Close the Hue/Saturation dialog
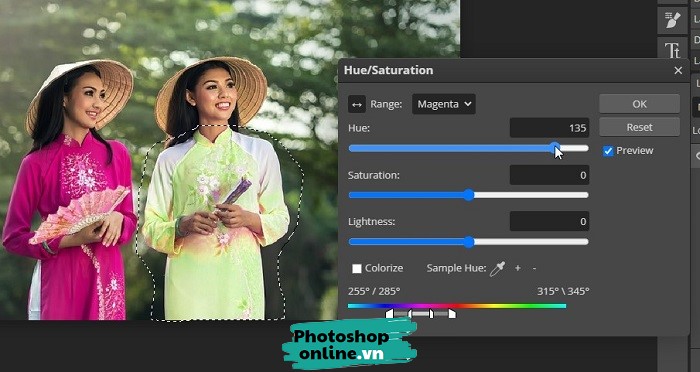This screenshot has height=372, width=700. 678,71
